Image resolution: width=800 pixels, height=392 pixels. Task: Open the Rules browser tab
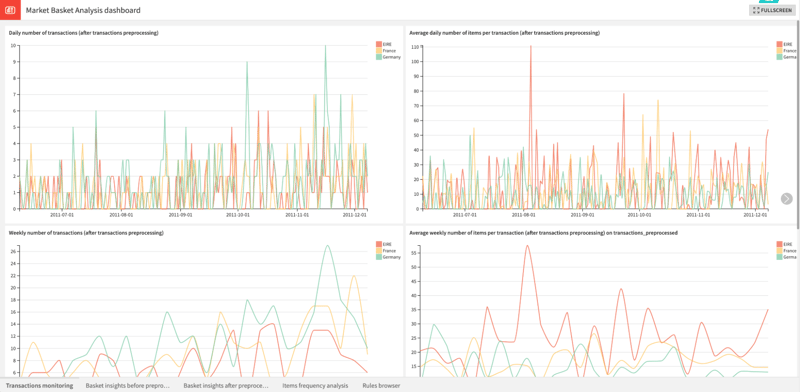(381, 386)
